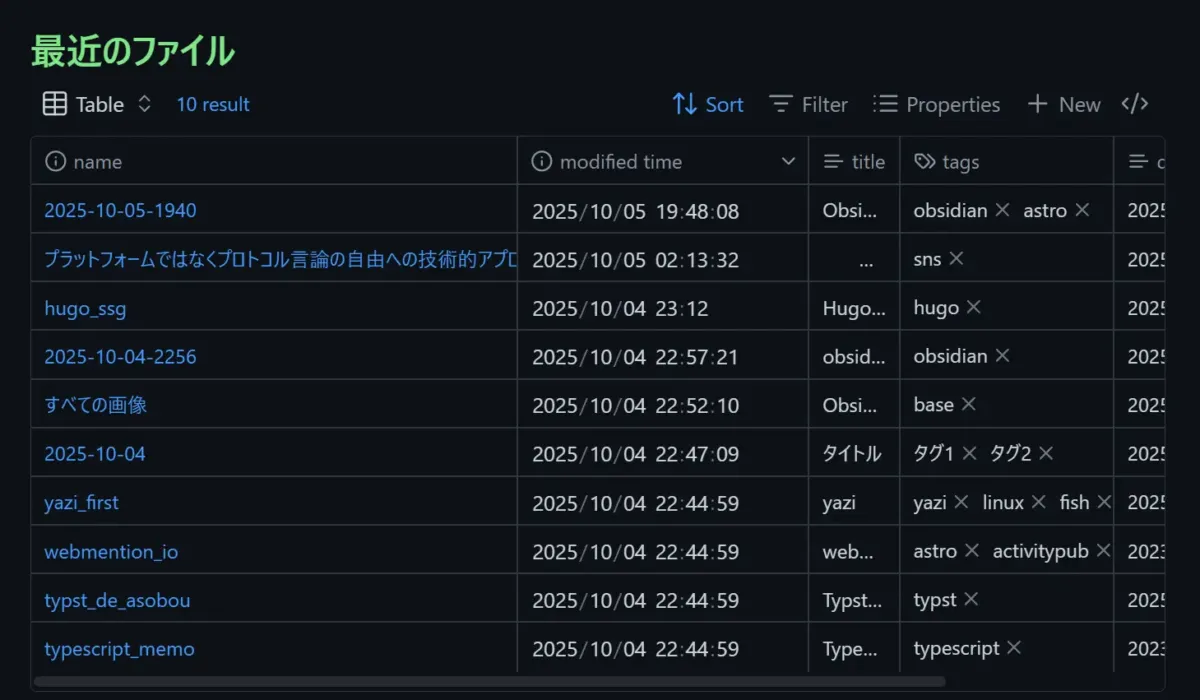This screenshot has width=1200, height=700.
Task: Remove the typescript tag
Action: [1014, 649]
